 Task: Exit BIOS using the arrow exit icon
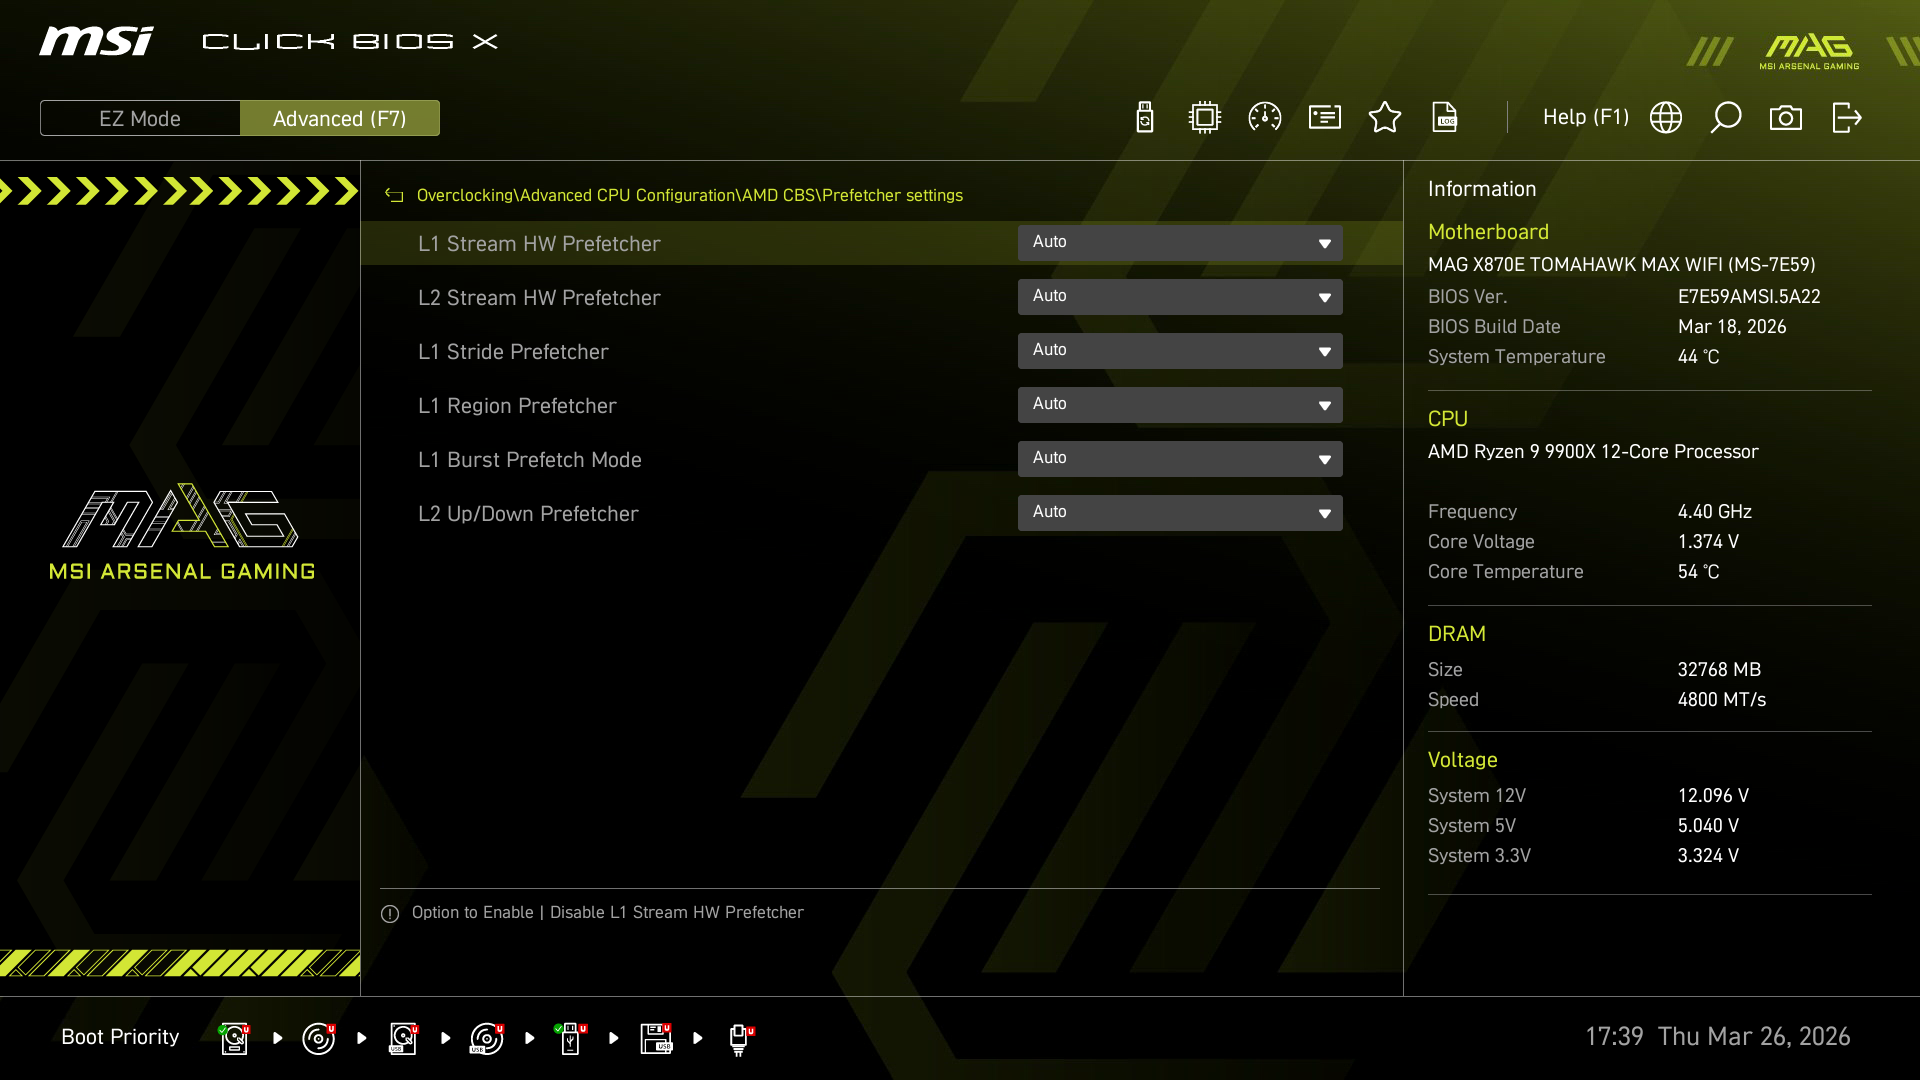click(1847, 117)
